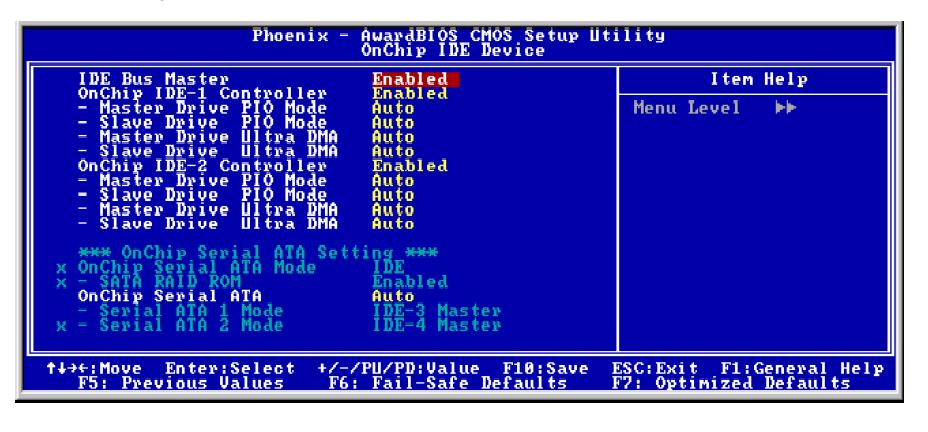This screenshot has width=928, height=432.
Task: Click the IDE-4 Master value
Action: pyautogui.click(x=437, y=325)
